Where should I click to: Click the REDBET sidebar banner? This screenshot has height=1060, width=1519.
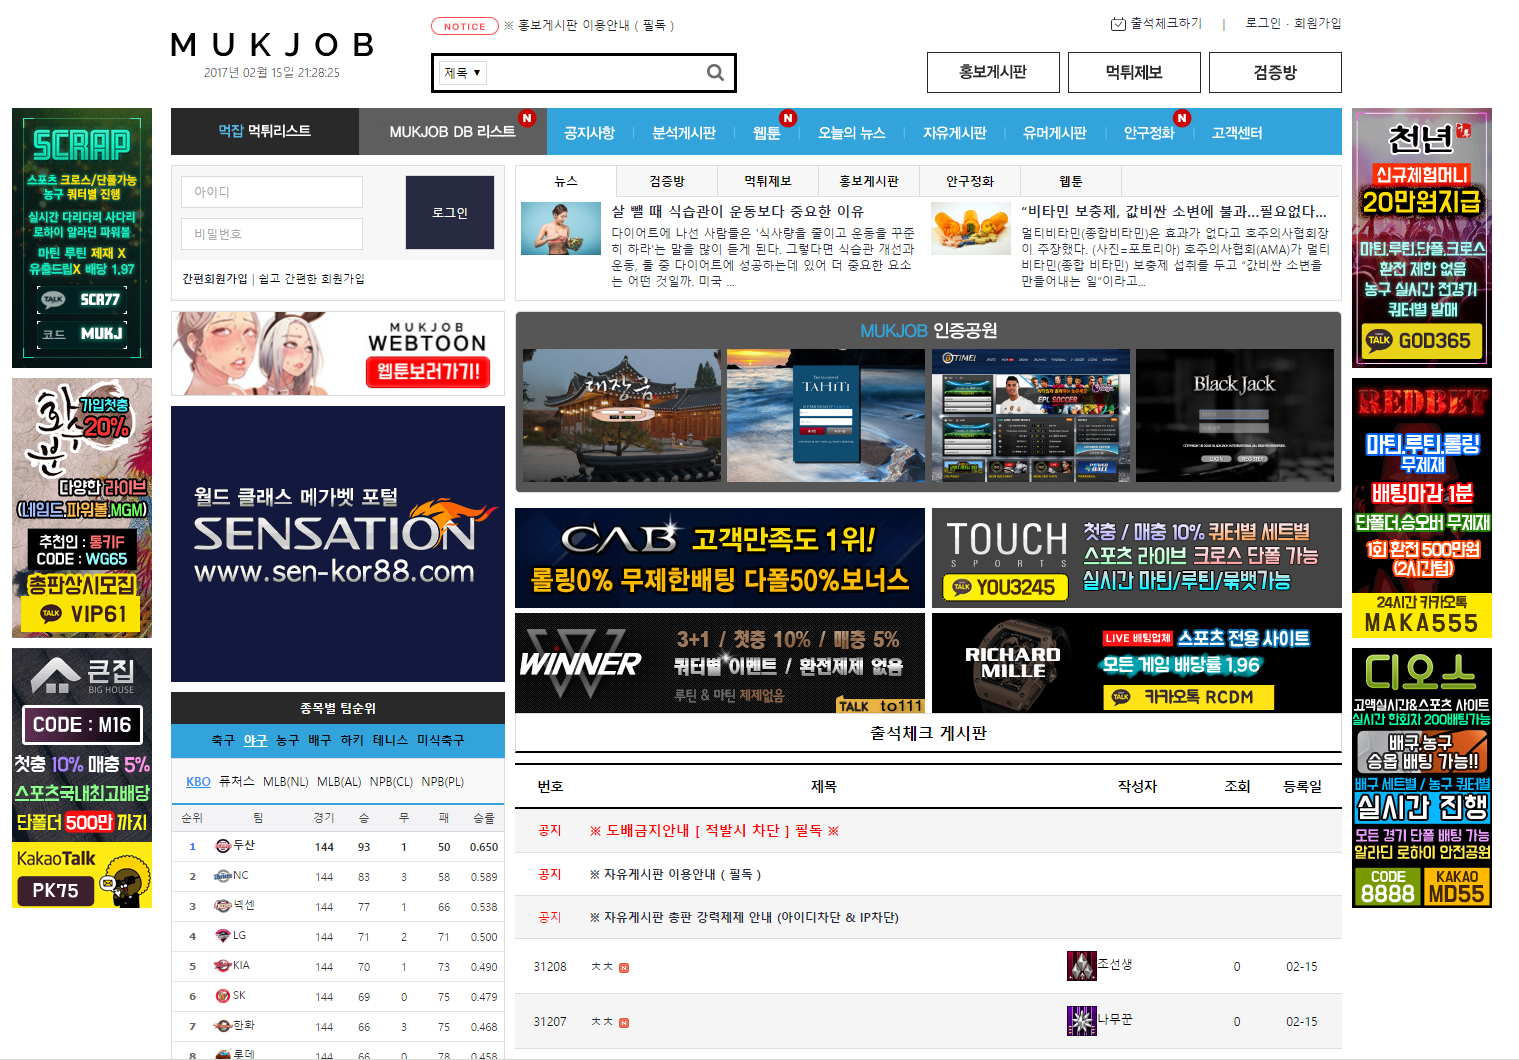tap(1422, 508)
